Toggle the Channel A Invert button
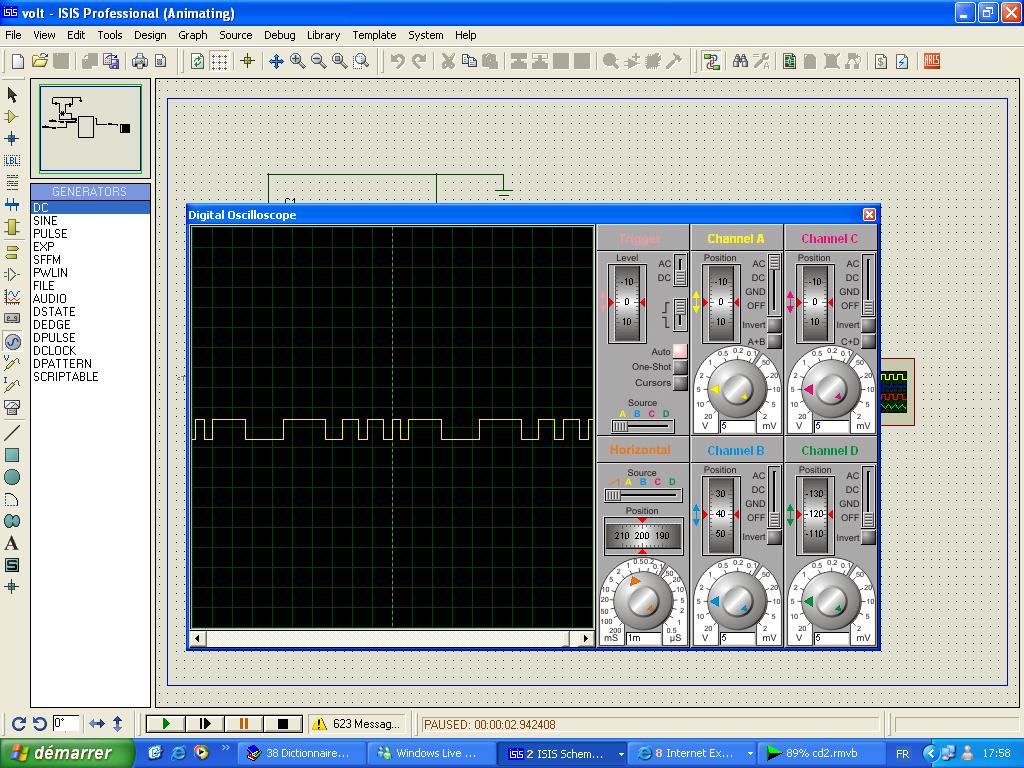Screen dimensions: 1024x768 coord(774,326)
